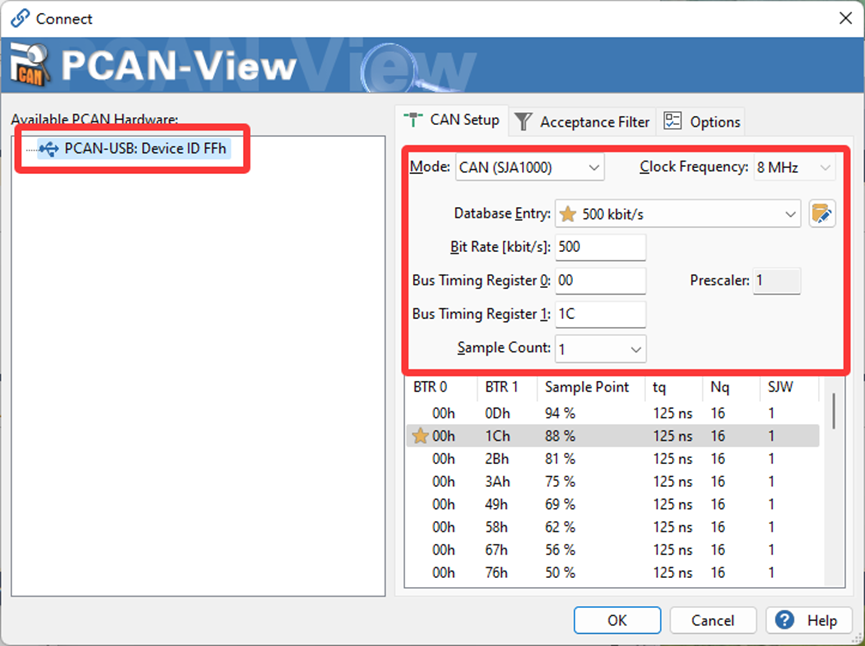Close the Connect dialog window

pyautogui.click(x=845, y=18)
